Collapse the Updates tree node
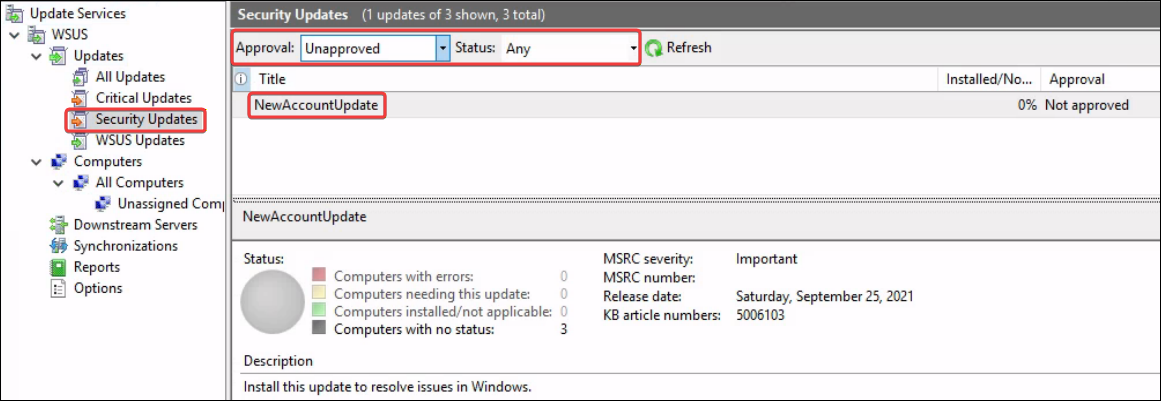This screenshot has height=401, width=1161. click(x=37, y=56)
